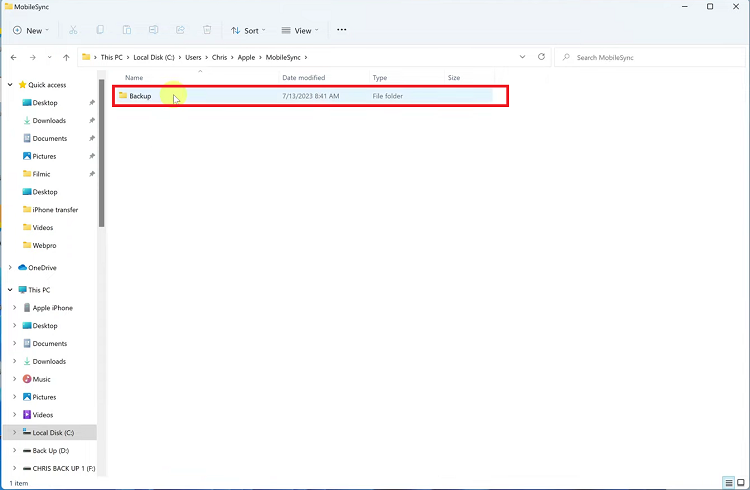The image size is (750, 490).
Task: Click the navigation pane vertical scrollbar
Action: [101, 153]
